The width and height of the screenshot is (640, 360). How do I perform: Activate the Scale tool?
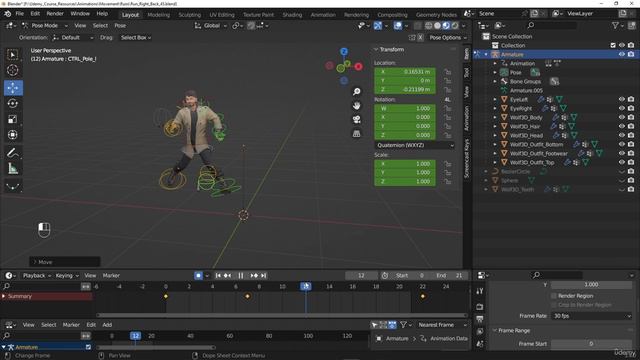click(13, 119)
